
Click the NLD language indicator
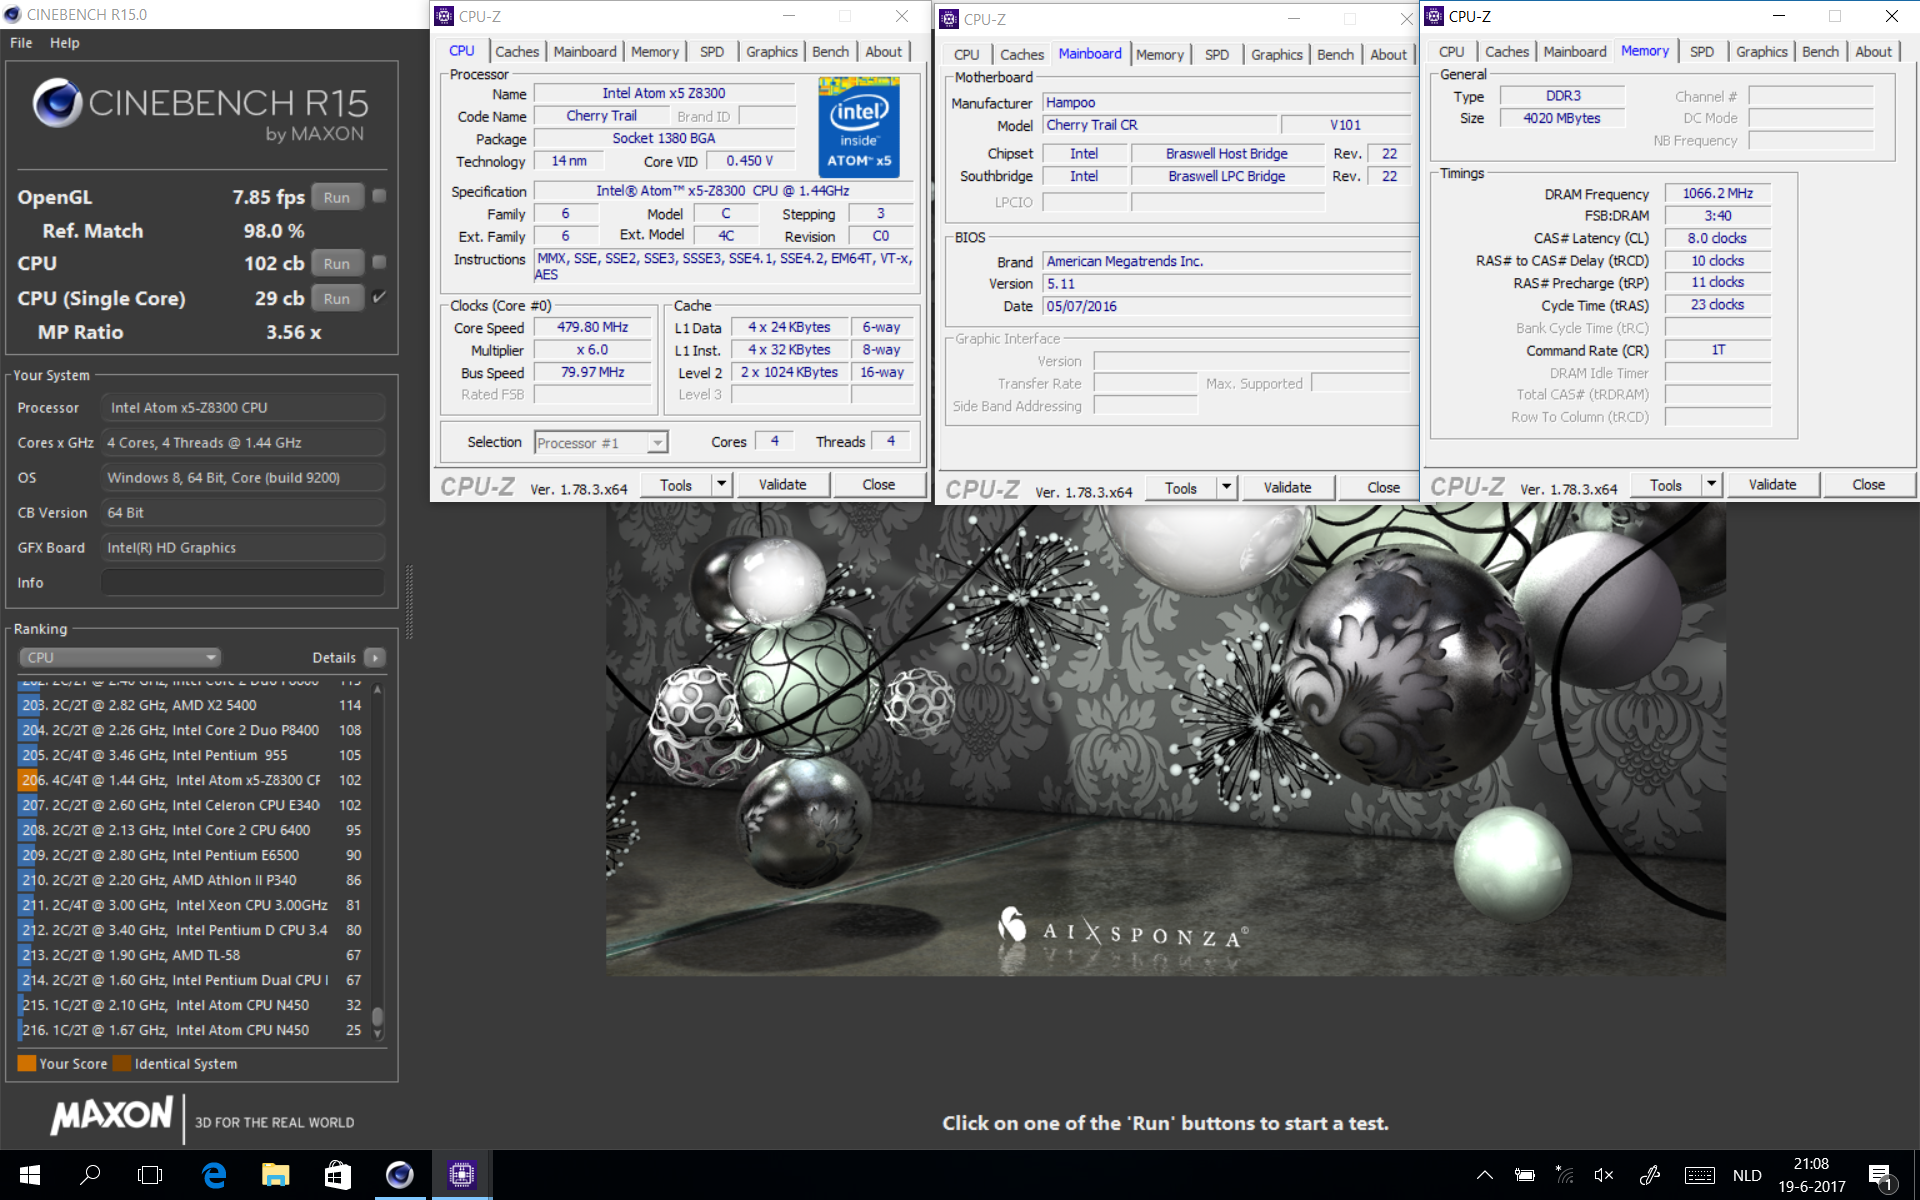coord(1747,1175)
